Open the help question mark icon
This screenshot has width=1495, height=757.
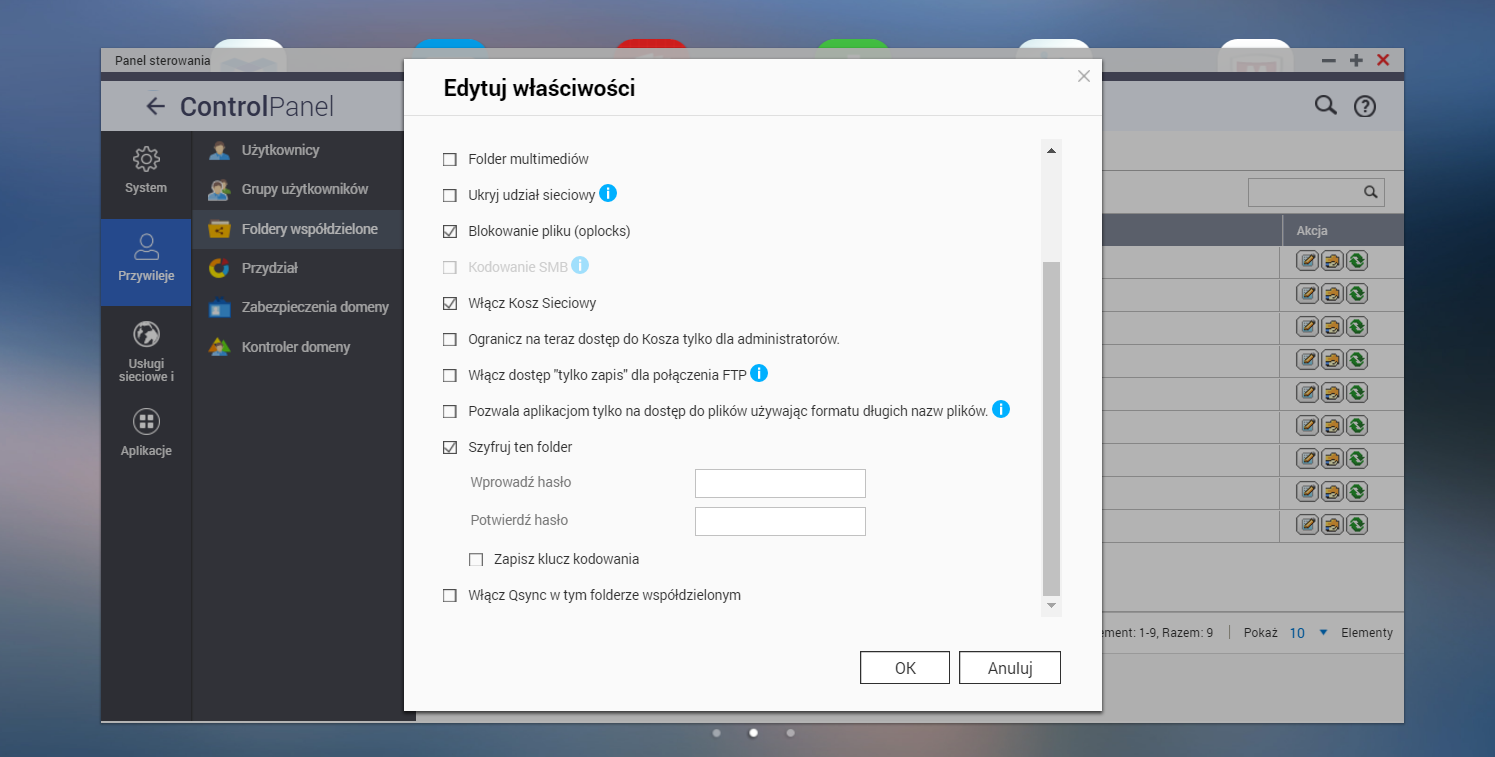(x=1365, y=107)
